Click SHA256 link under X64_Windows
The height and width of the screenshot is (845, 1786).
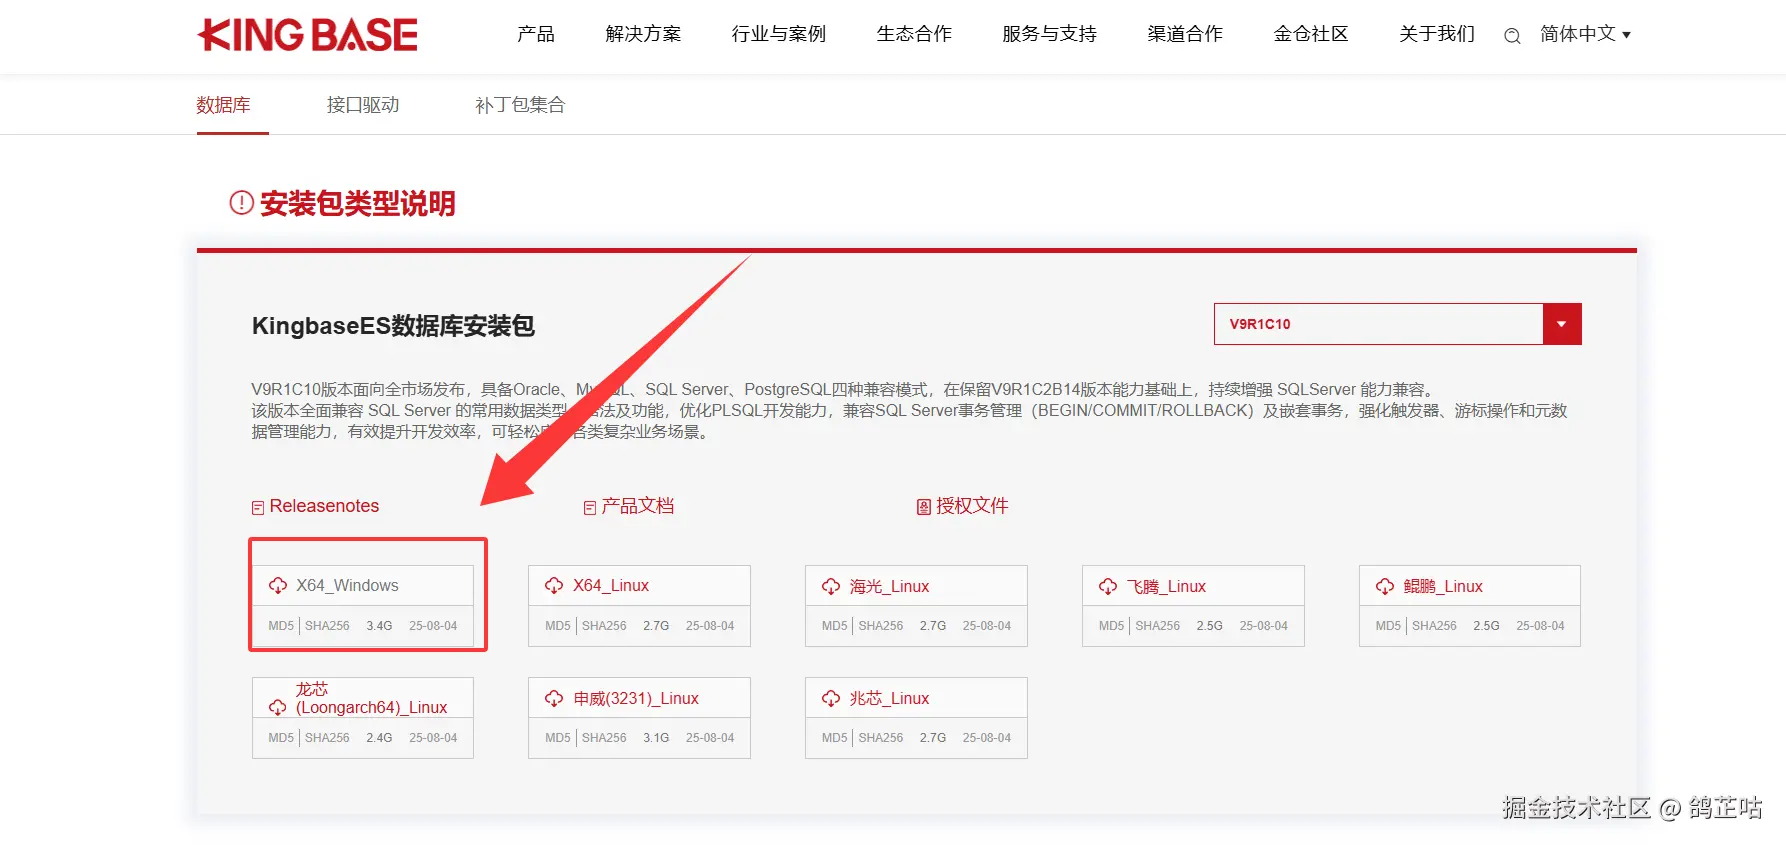327,626
